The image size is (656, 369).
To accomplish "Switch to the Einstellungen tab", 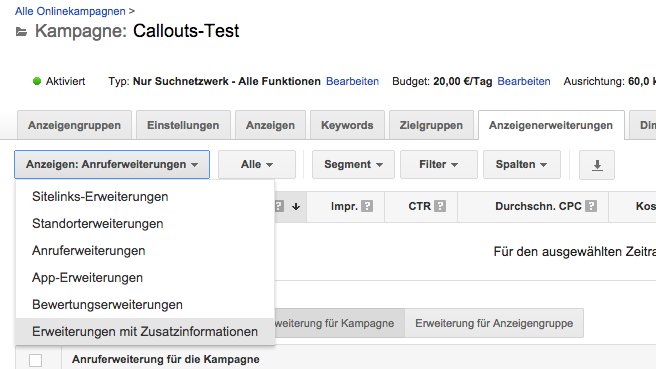I will pyautogui.click(x=183, y=125).
